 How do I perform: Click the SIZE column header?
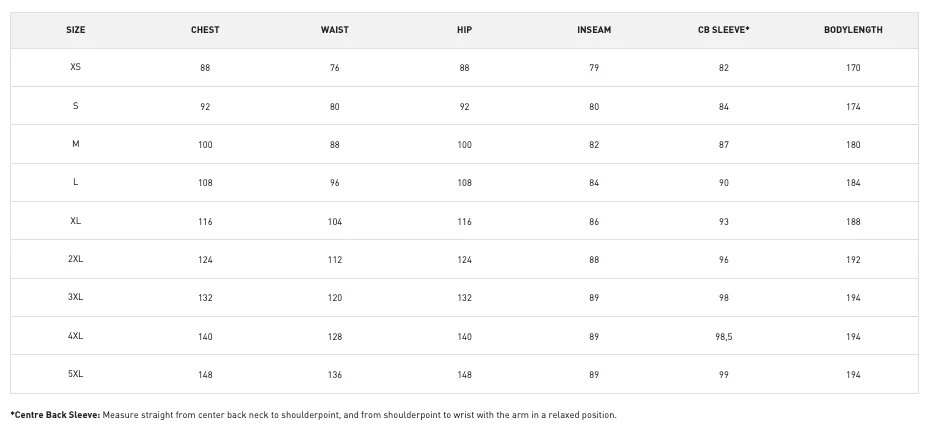coord(76,30)
